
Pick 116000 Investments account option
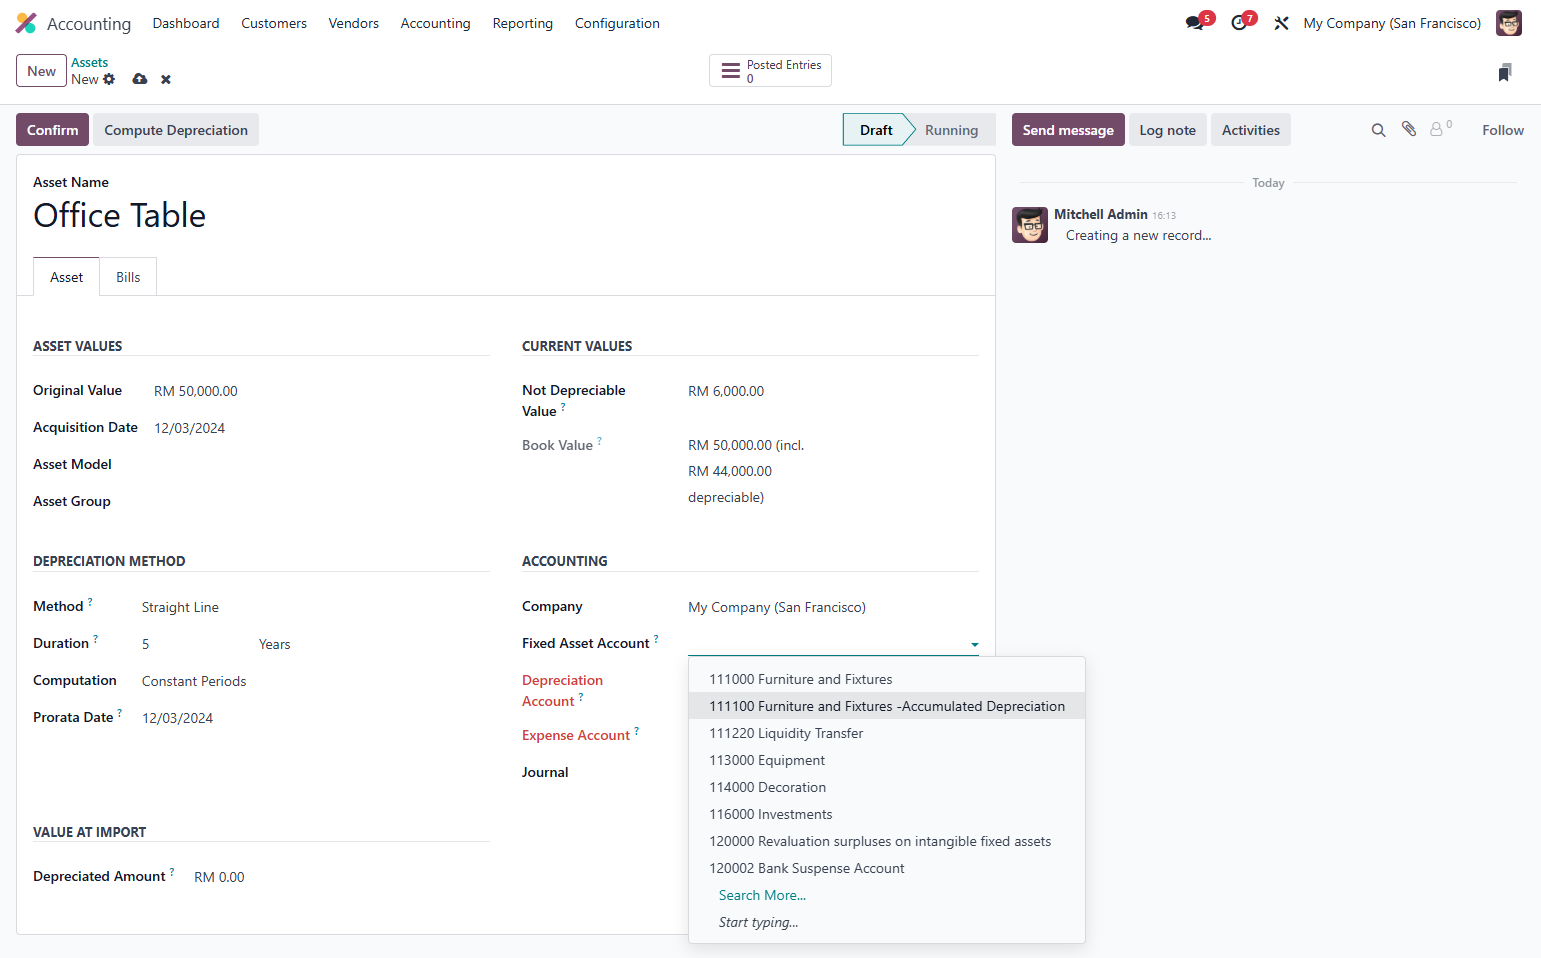point(887,814)
